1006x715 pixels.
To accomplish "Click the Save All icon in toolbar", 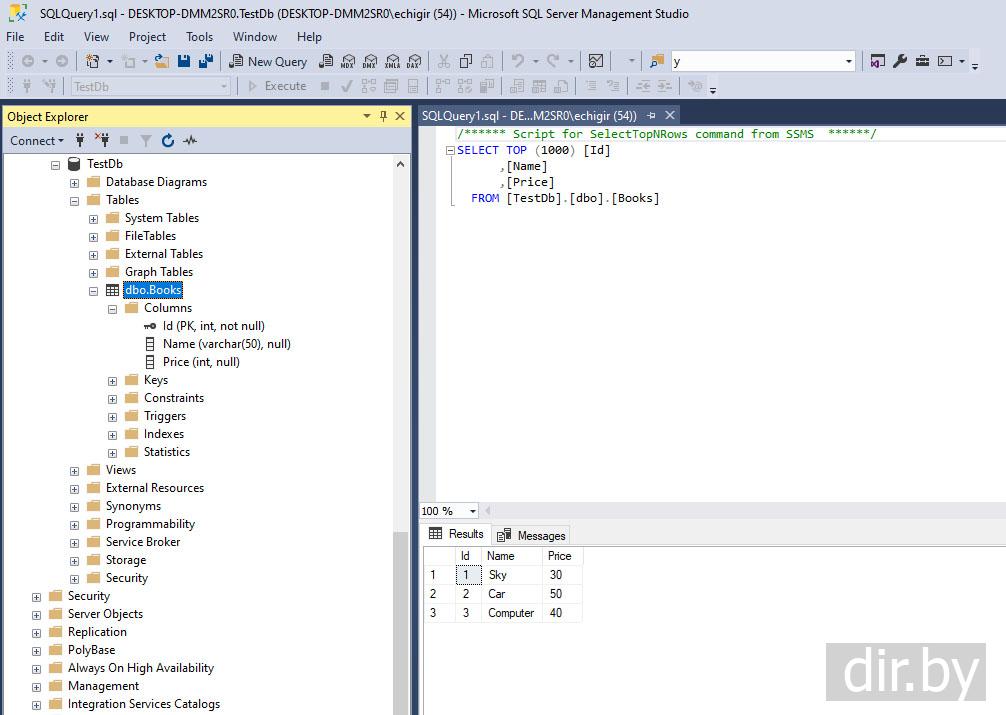I will point(205,61).
